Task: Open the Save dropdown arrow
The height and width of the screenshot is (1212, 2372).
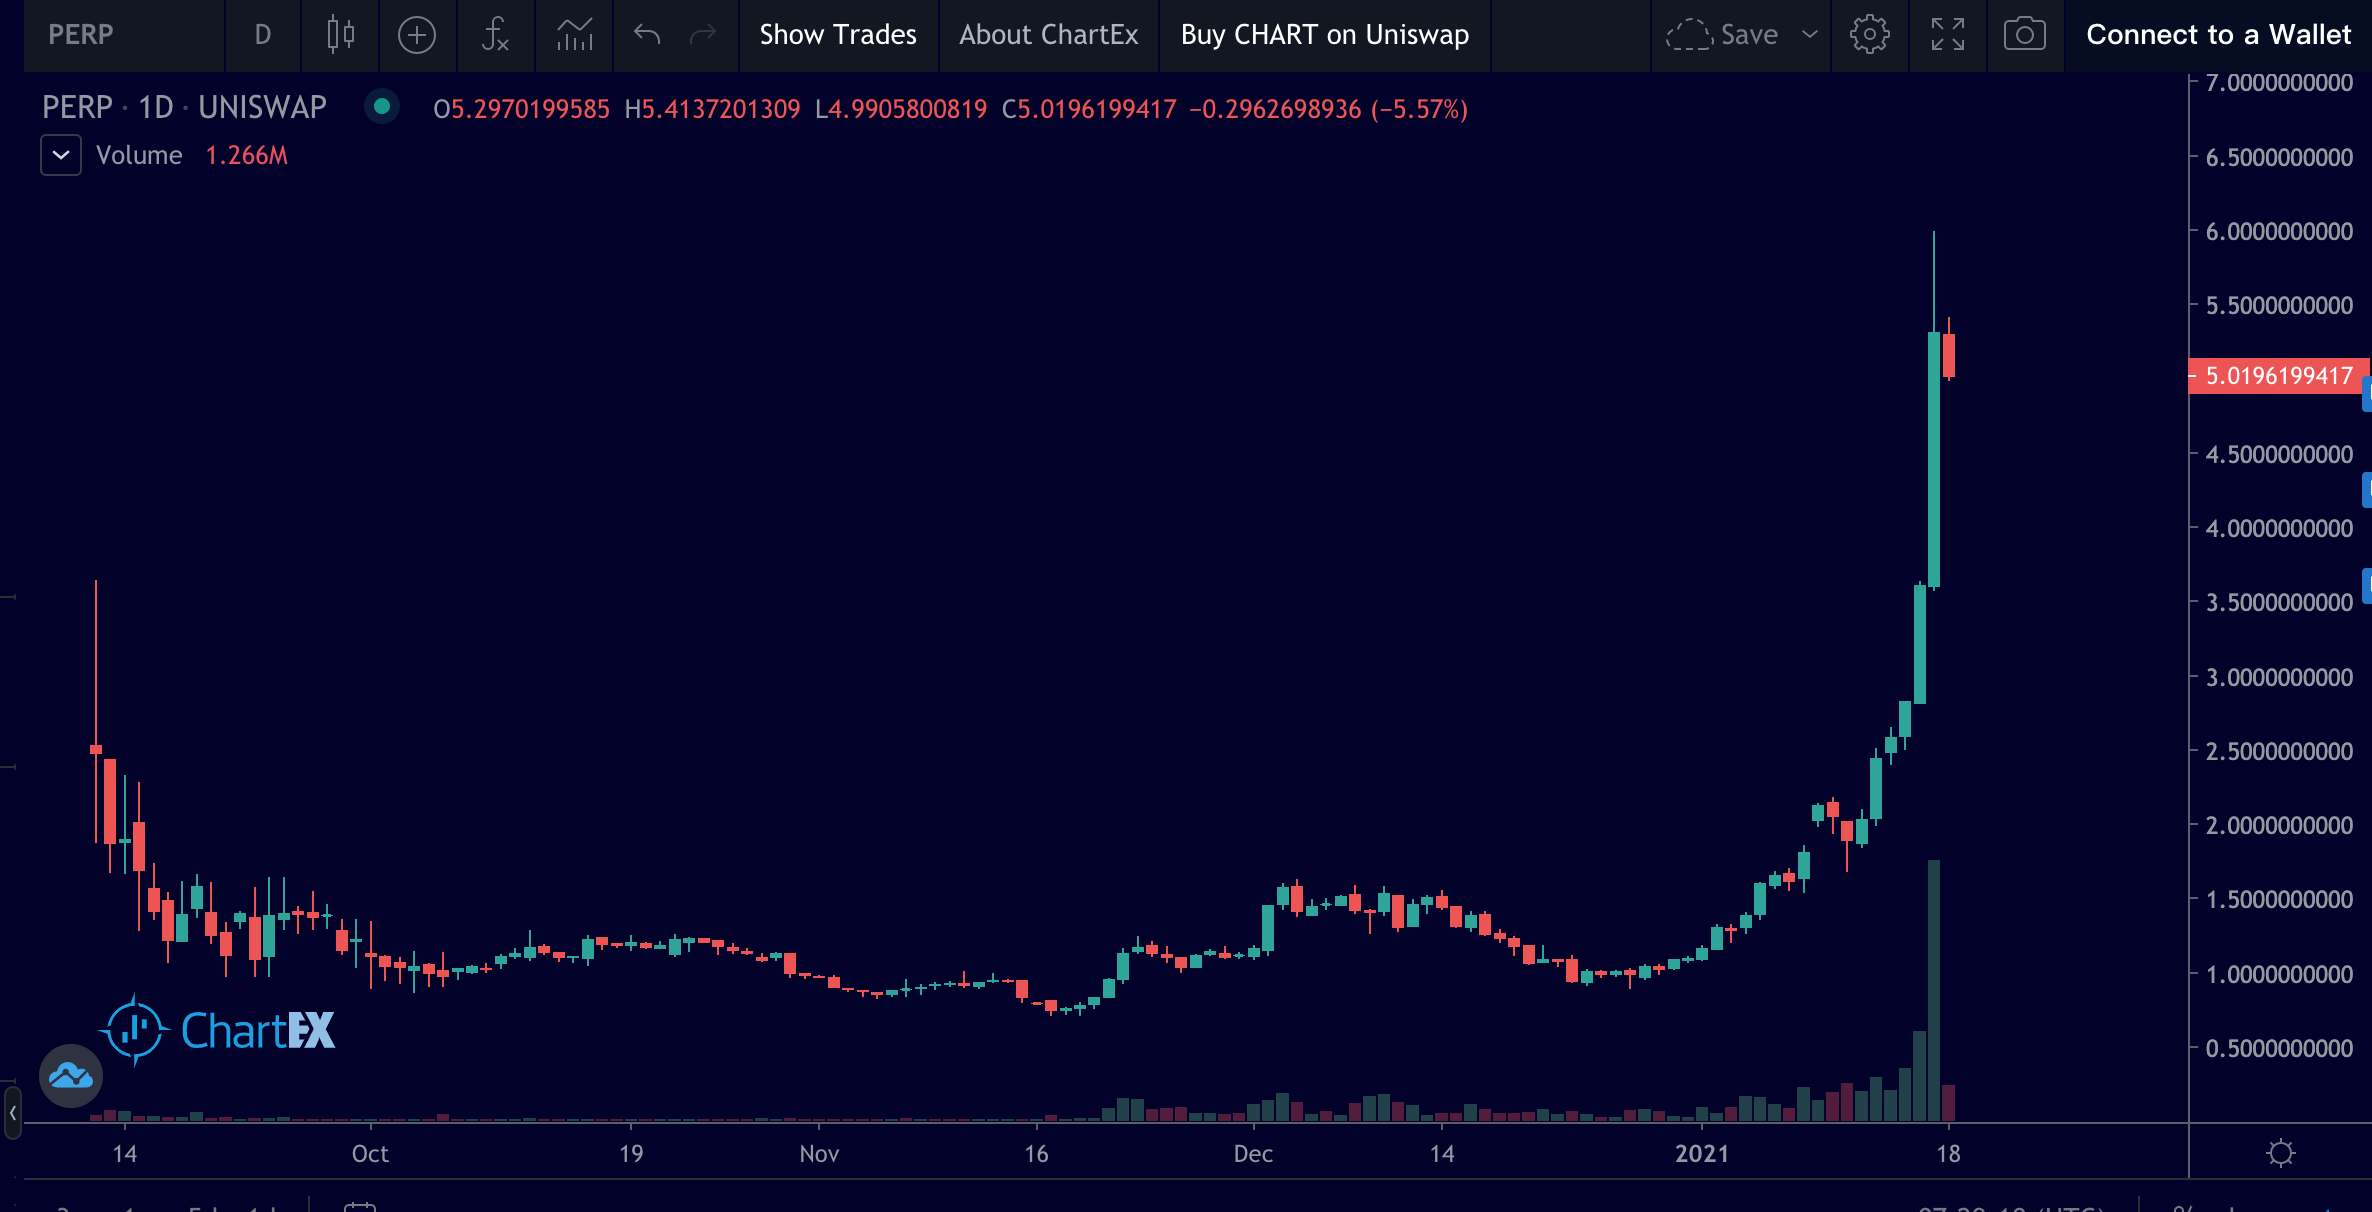Action: [x=1810, y=35]
